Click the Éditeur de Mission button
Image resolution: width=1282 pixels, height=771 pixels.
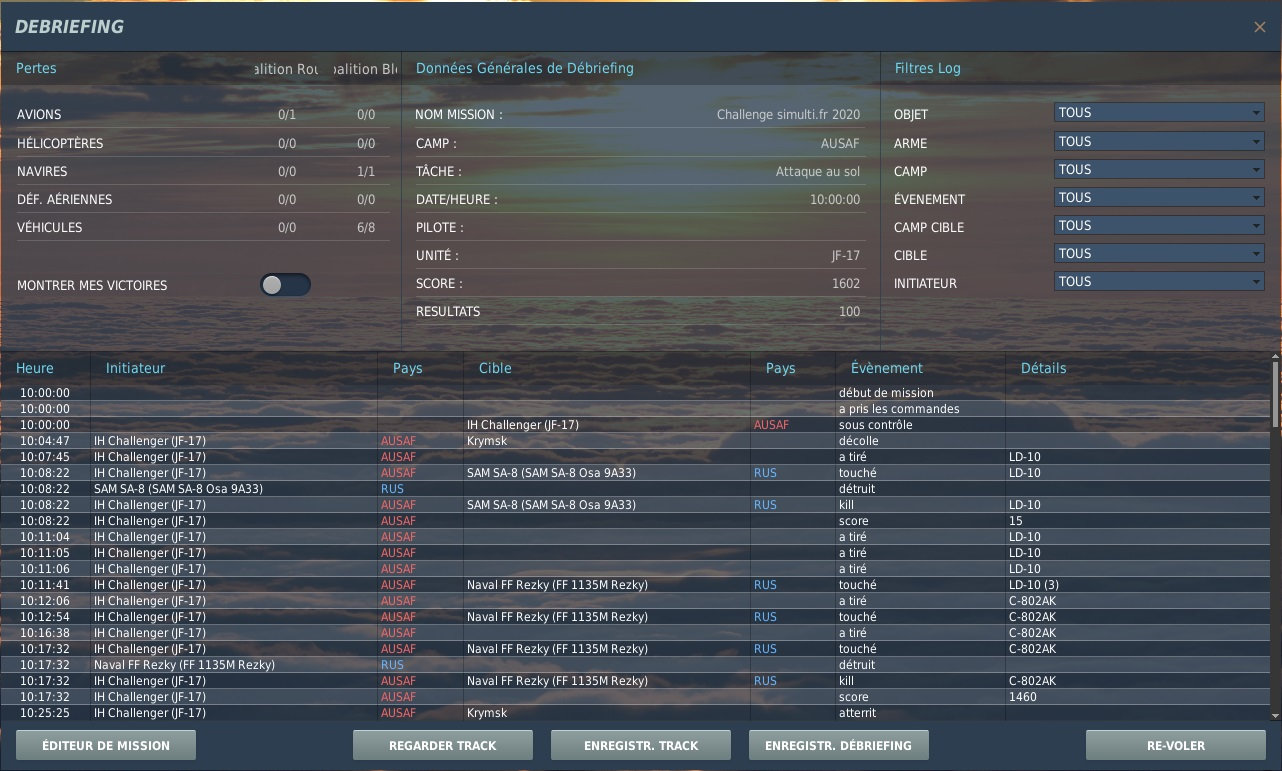(106, 745)
